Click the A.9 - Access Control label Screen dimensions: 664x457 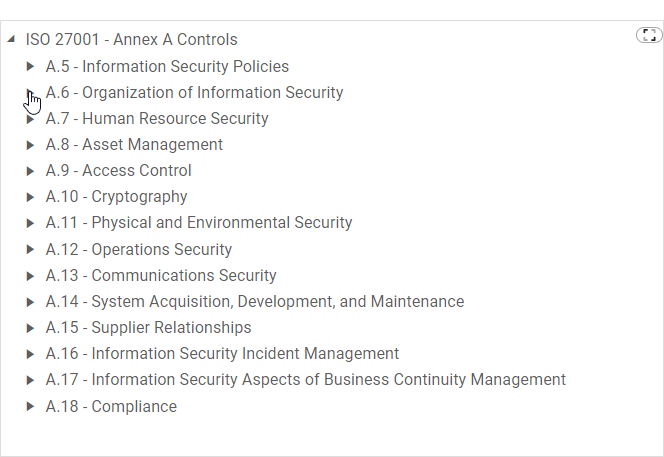[x=118, y=171]
